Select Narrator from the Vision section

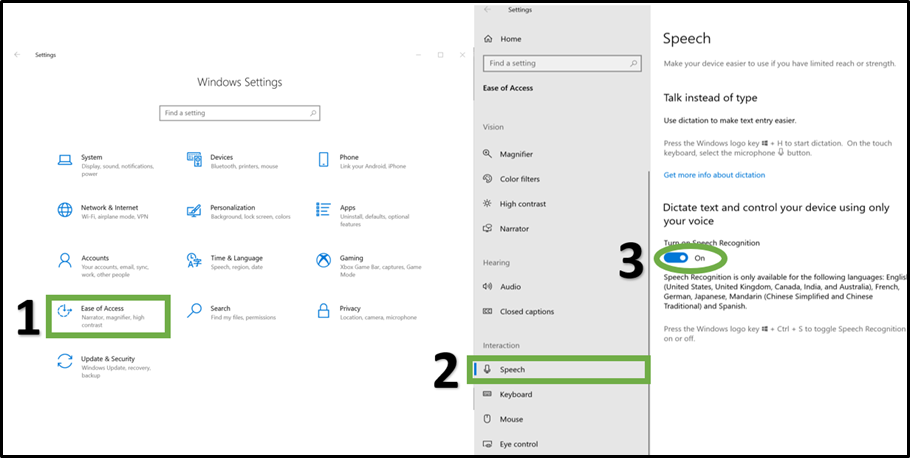(x=514, y=229)
